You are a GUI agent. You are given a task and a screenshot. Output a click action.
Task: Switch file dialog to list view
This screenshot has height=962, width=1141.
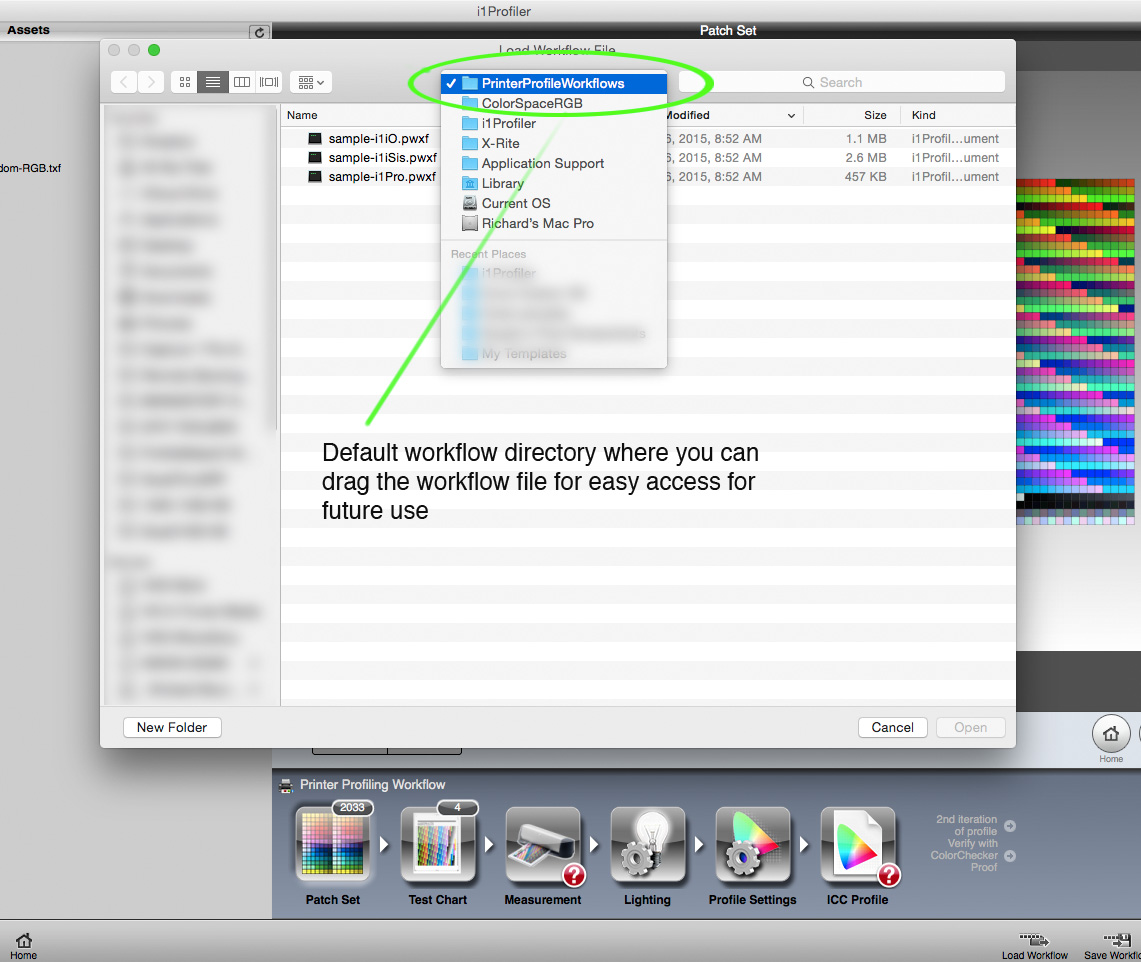(212, 82)
